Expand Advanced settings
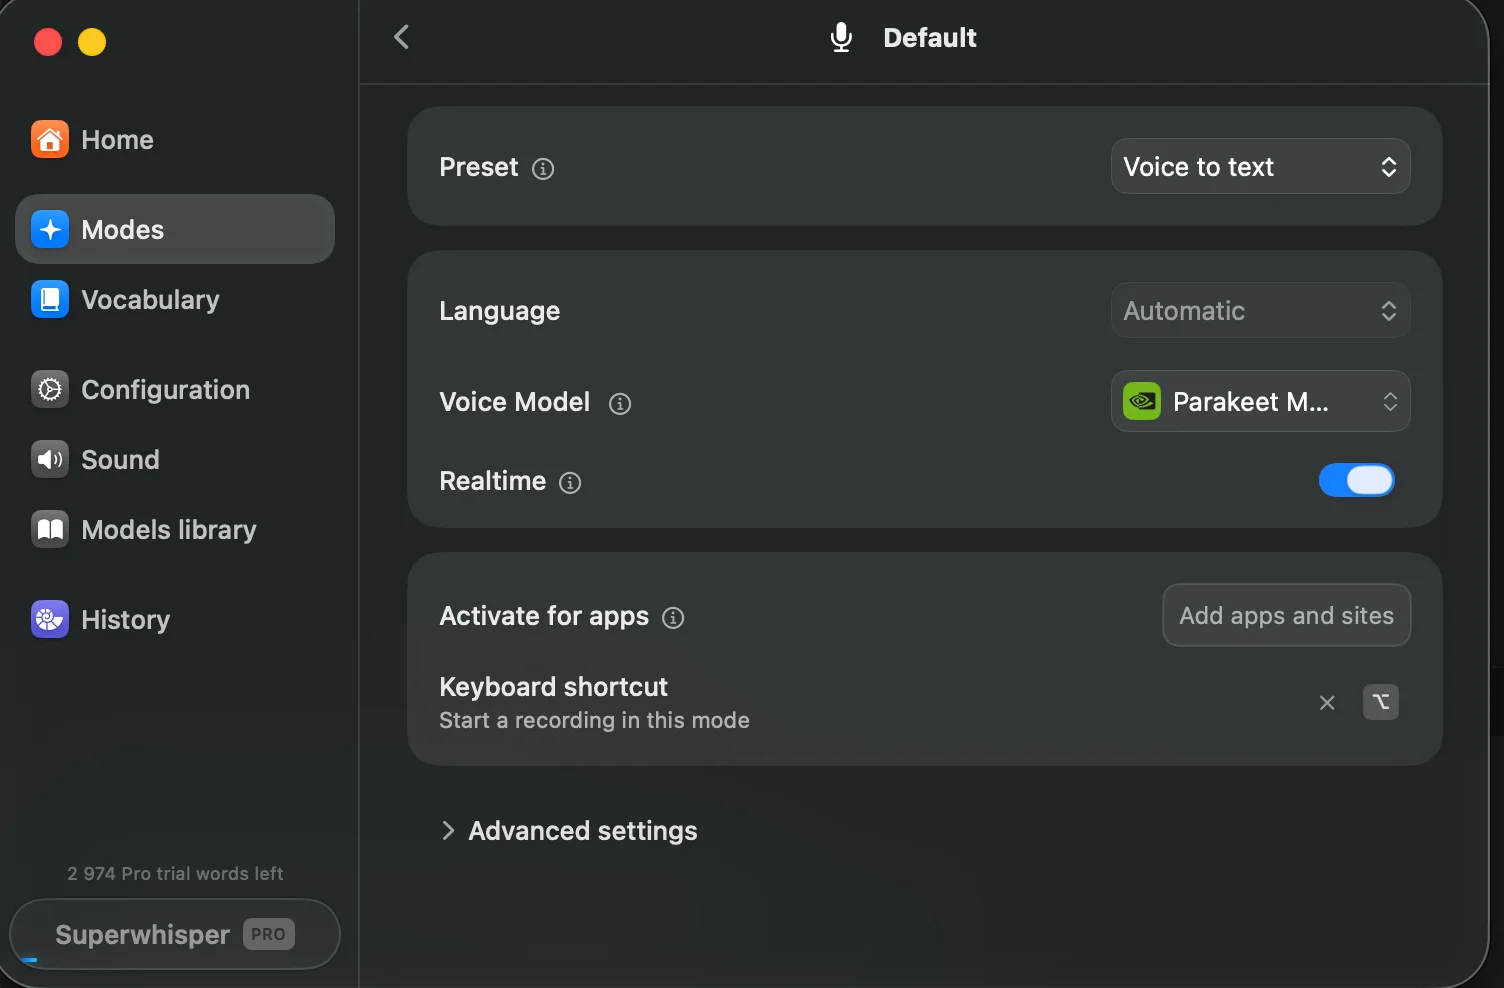This screenshot has width=1504, height=988. tap(569, 831)
